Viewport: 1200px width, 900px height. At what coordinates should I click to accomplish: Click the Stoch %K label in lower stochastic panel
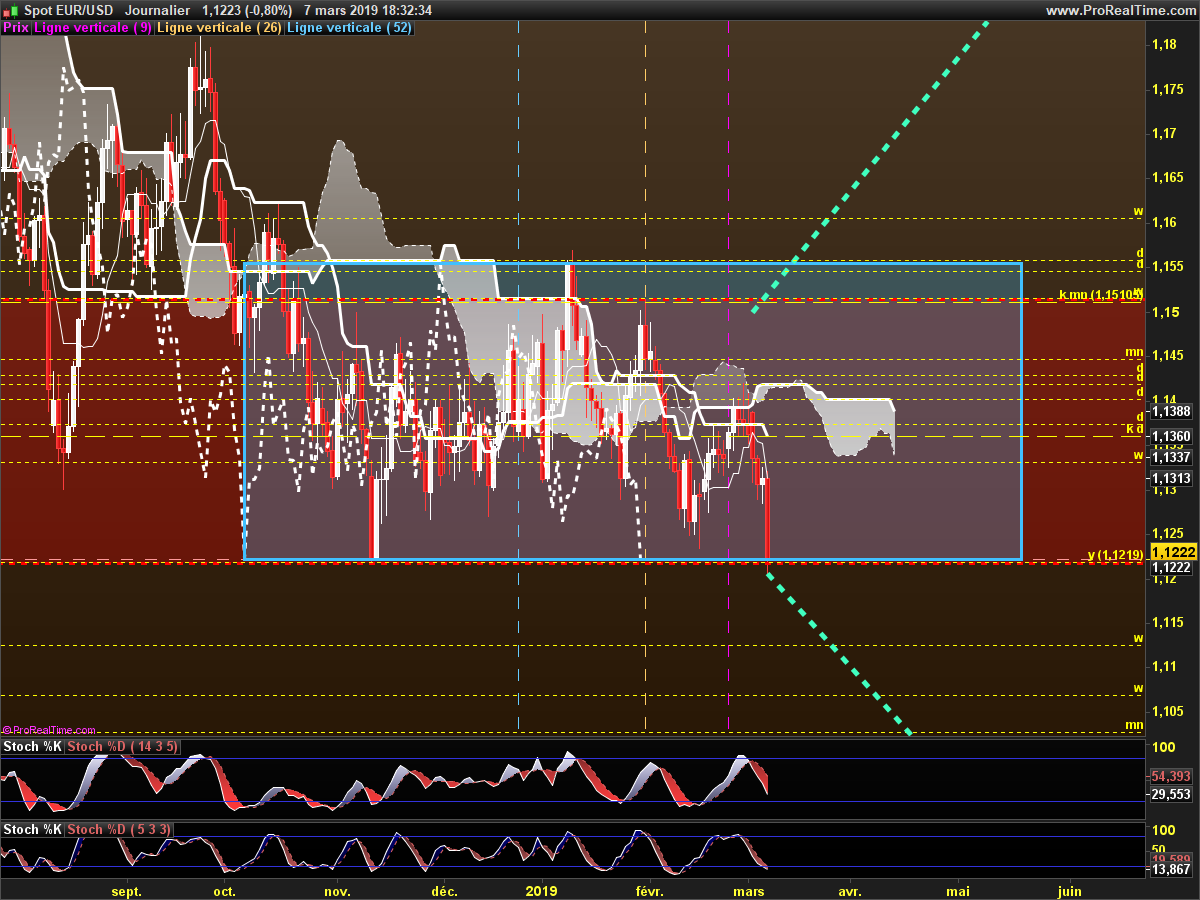(31, 829)
